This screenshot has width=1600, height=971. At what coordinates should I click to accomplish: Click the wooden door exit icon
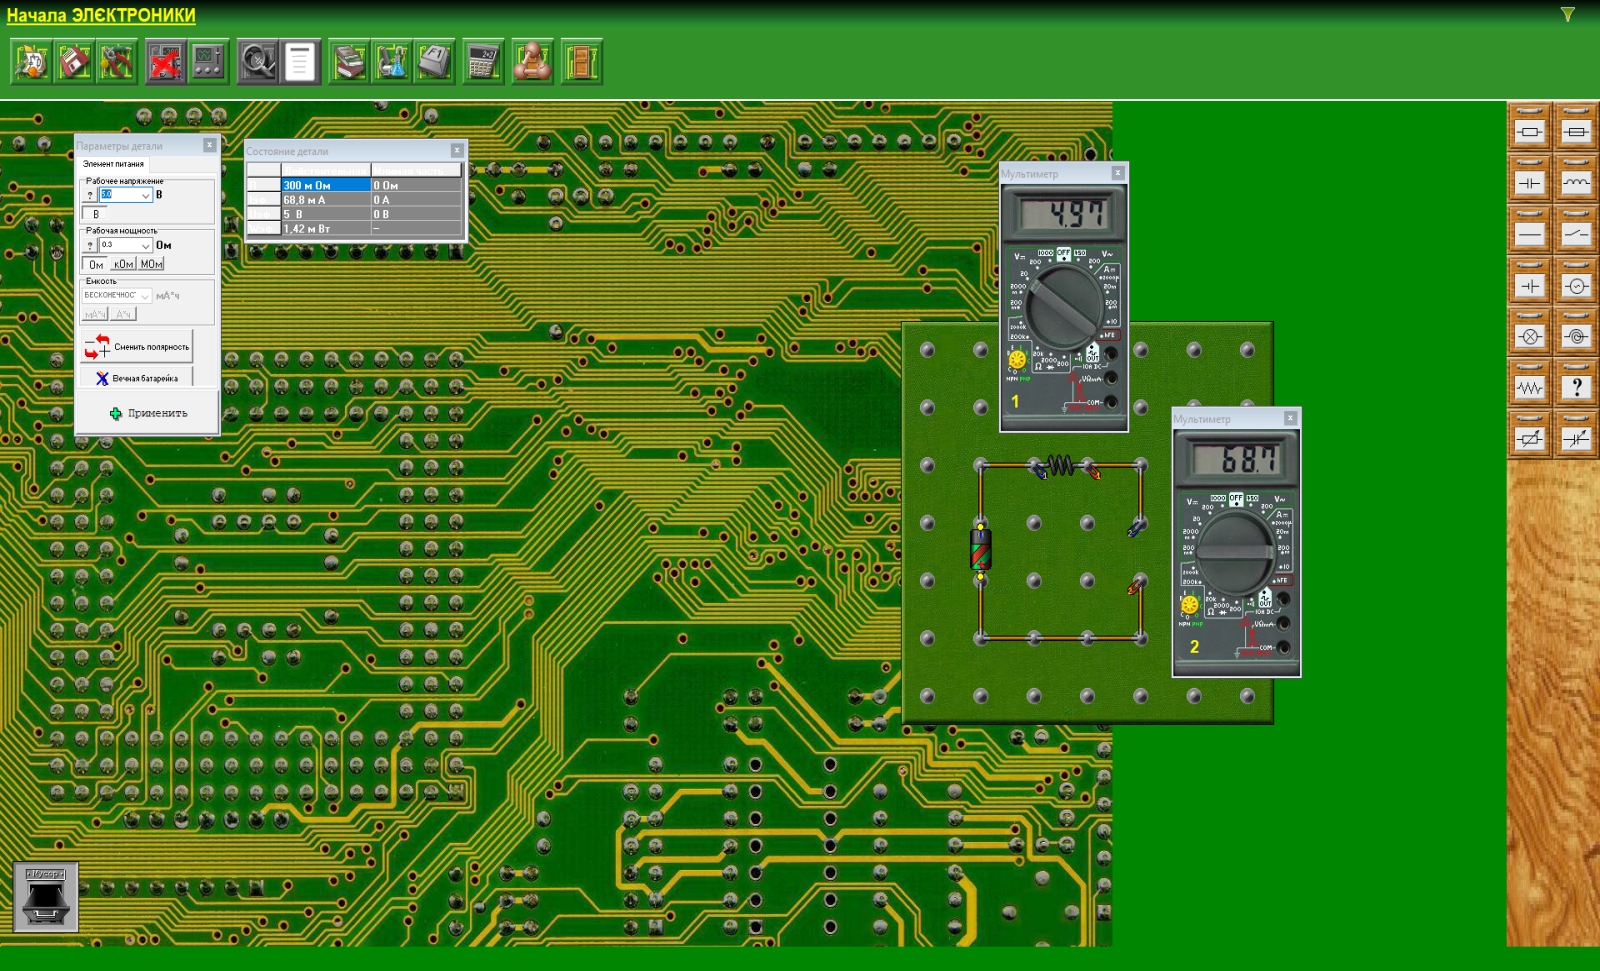(581, 62)
